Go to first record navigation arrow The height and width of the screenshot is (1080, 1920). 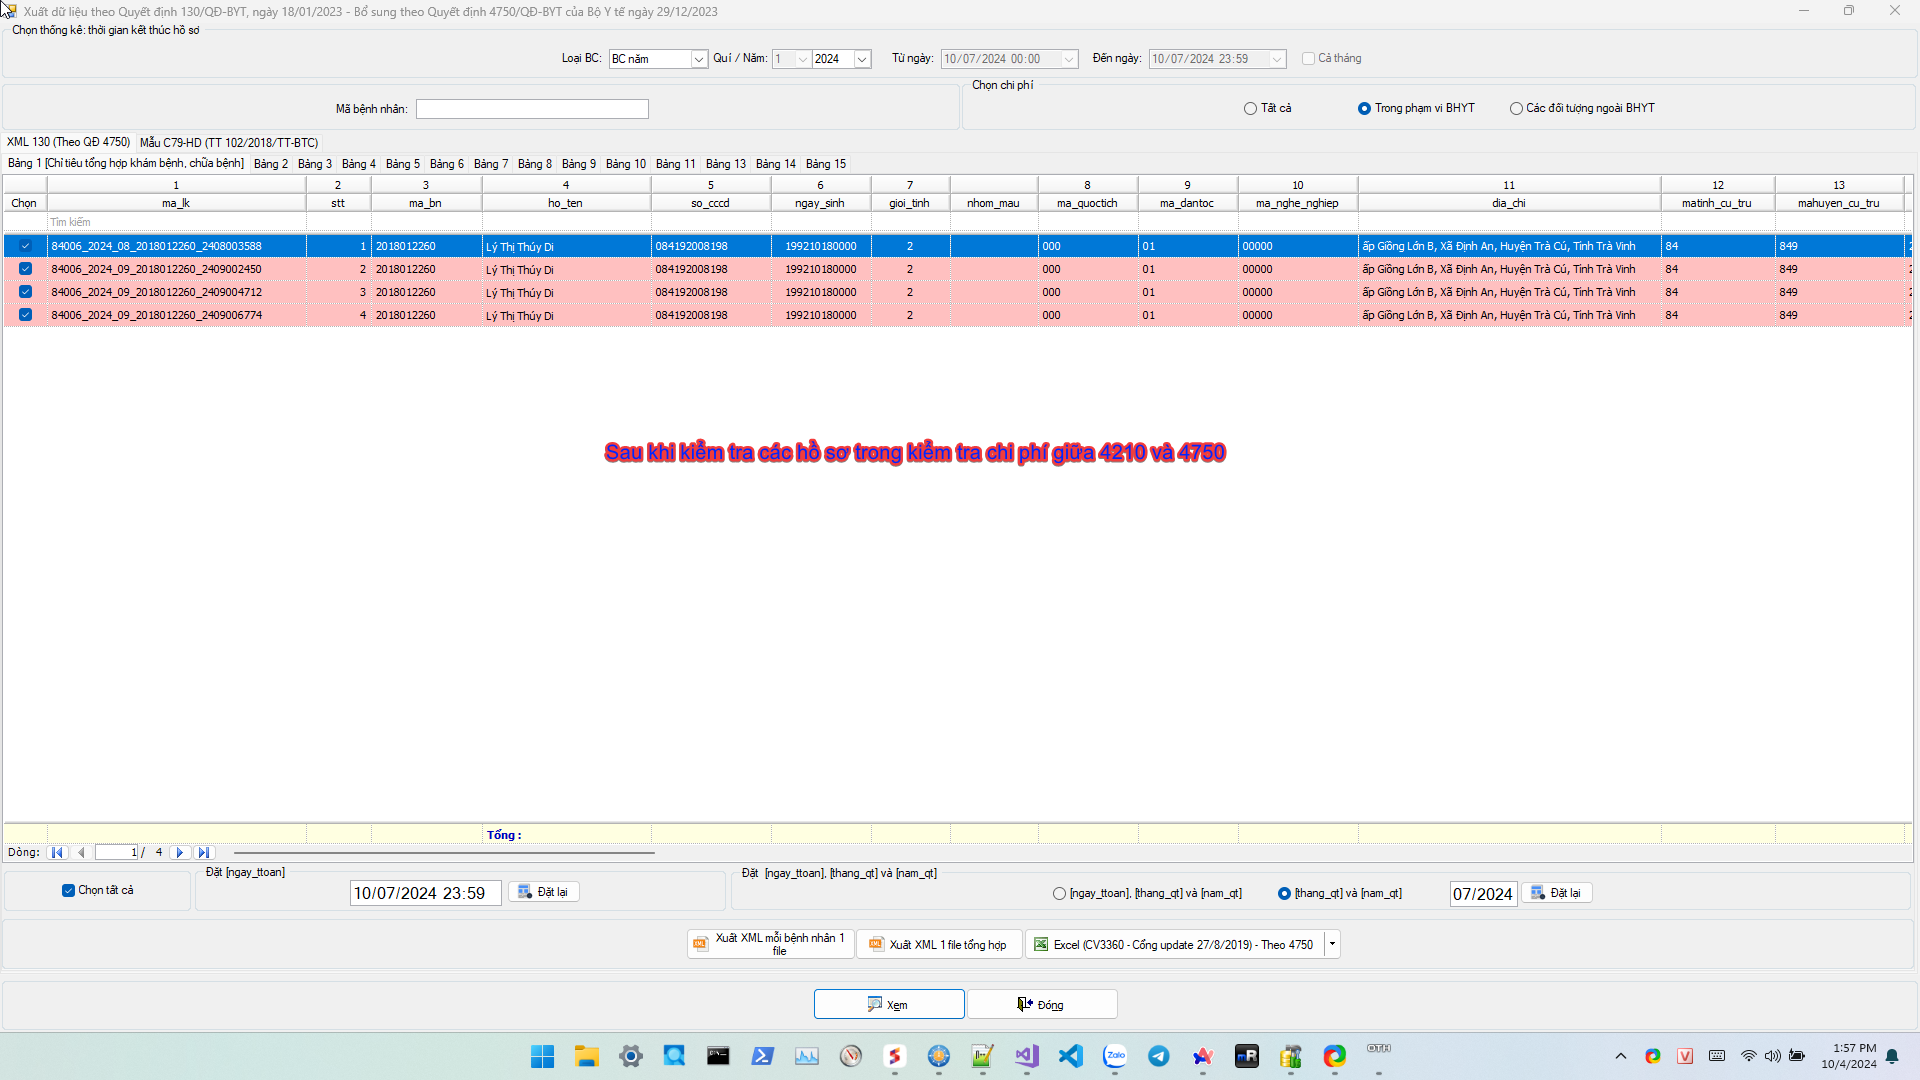click(x=57, y=853)
